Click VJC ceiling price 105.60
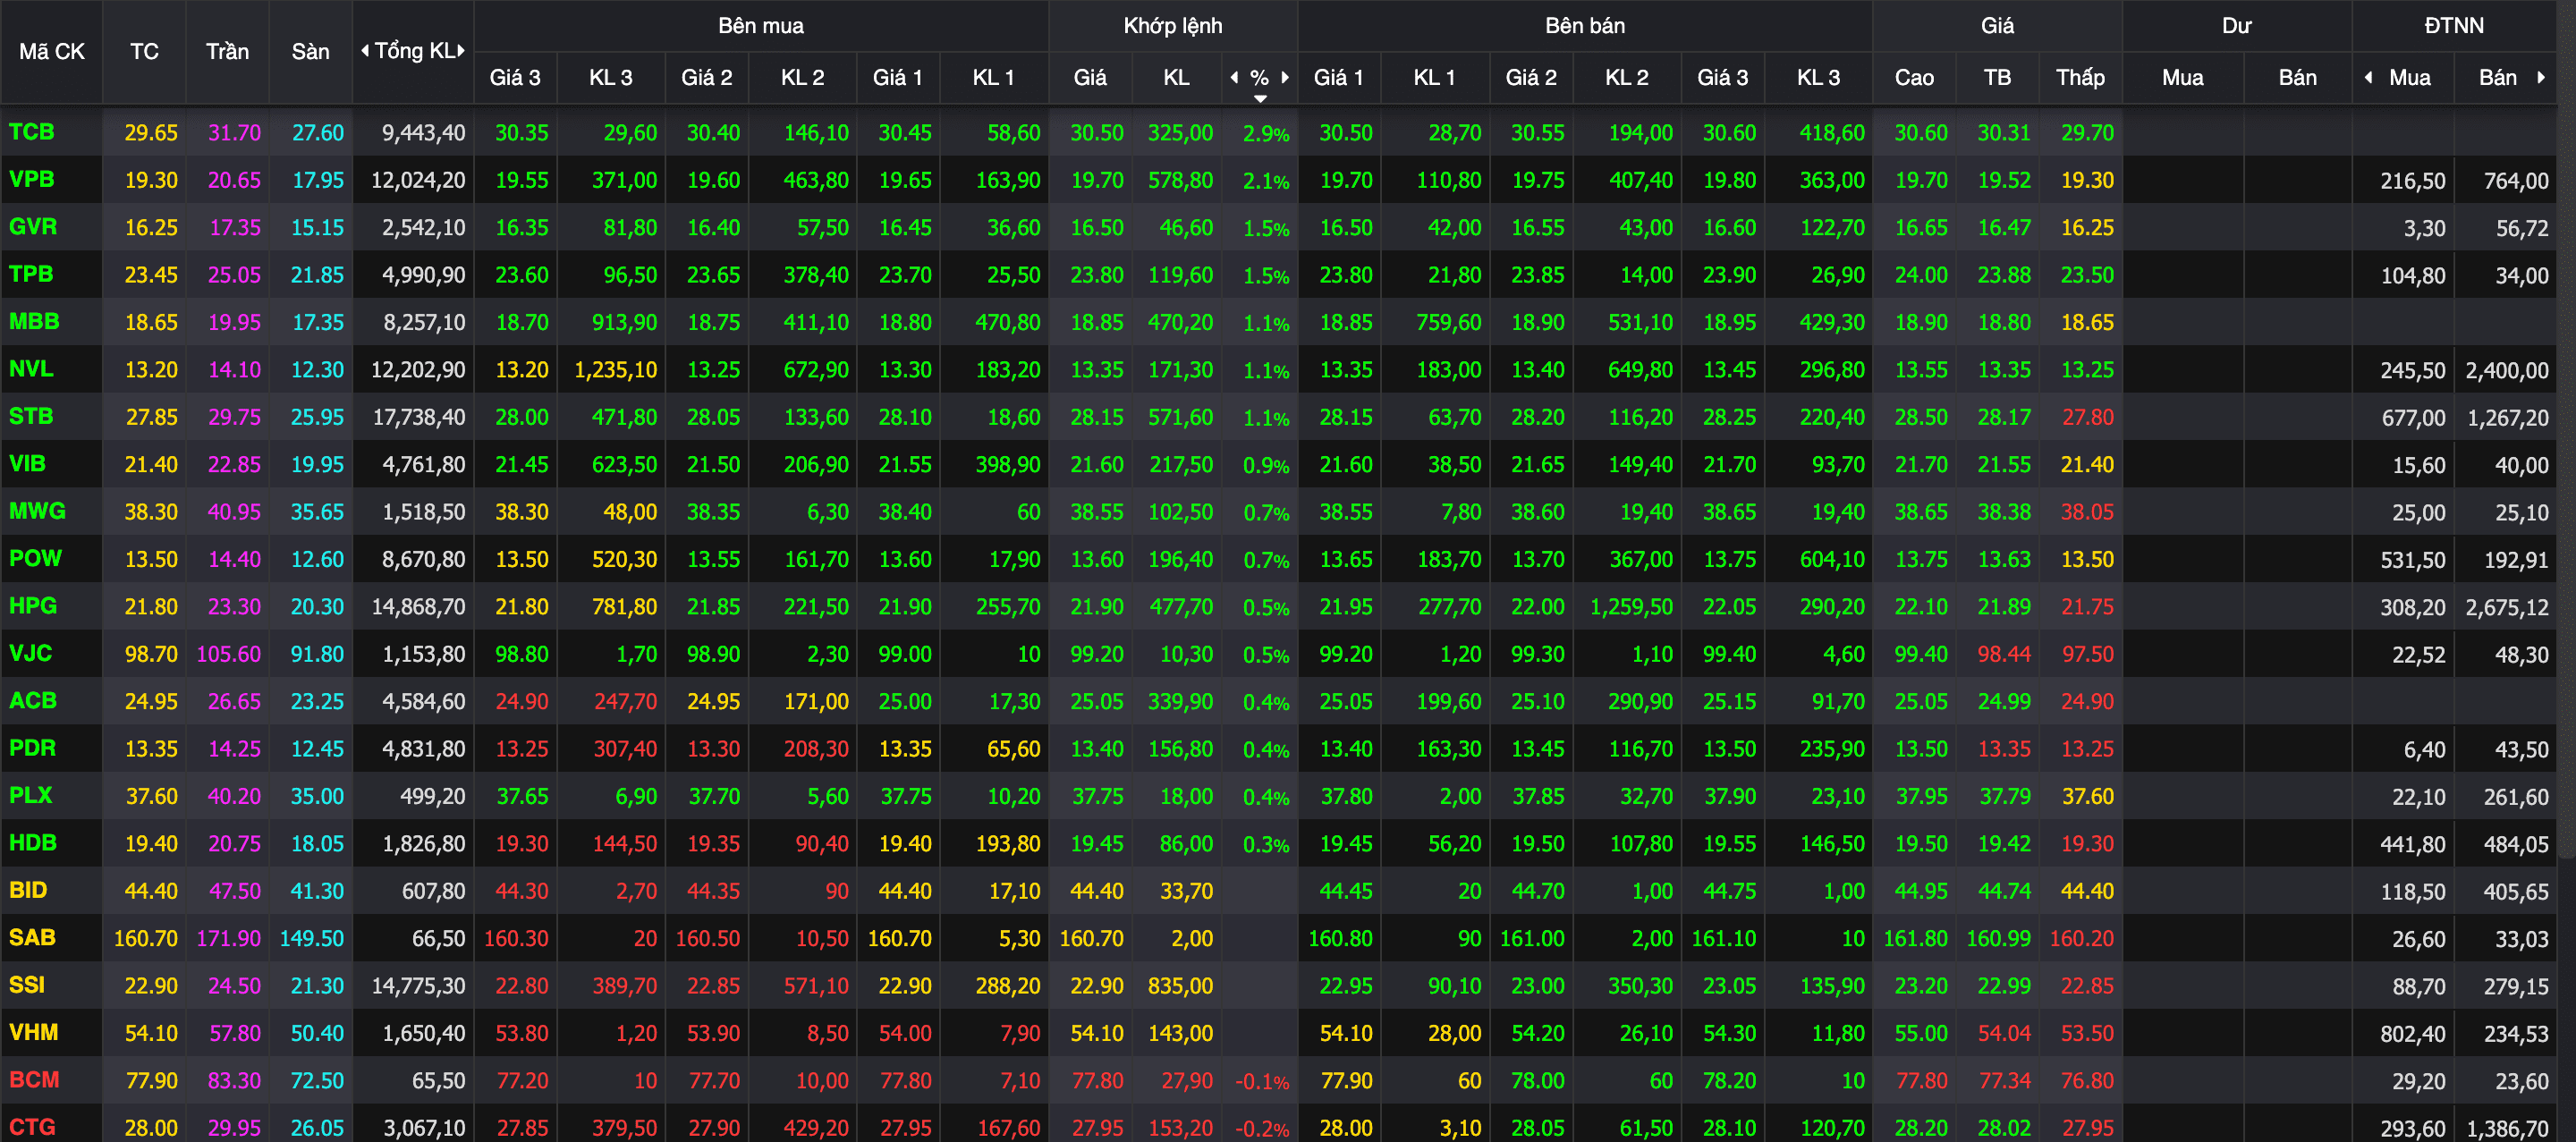2576x1142 pixels. click(x=228, y=654)
